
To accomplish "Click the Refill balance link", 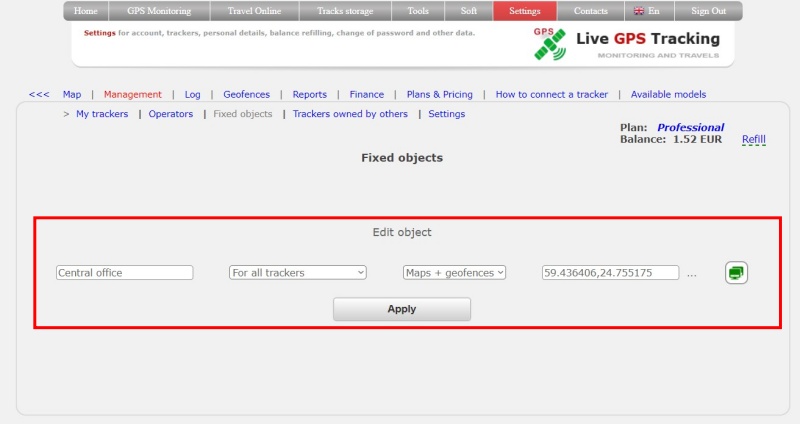I will 753,140.
